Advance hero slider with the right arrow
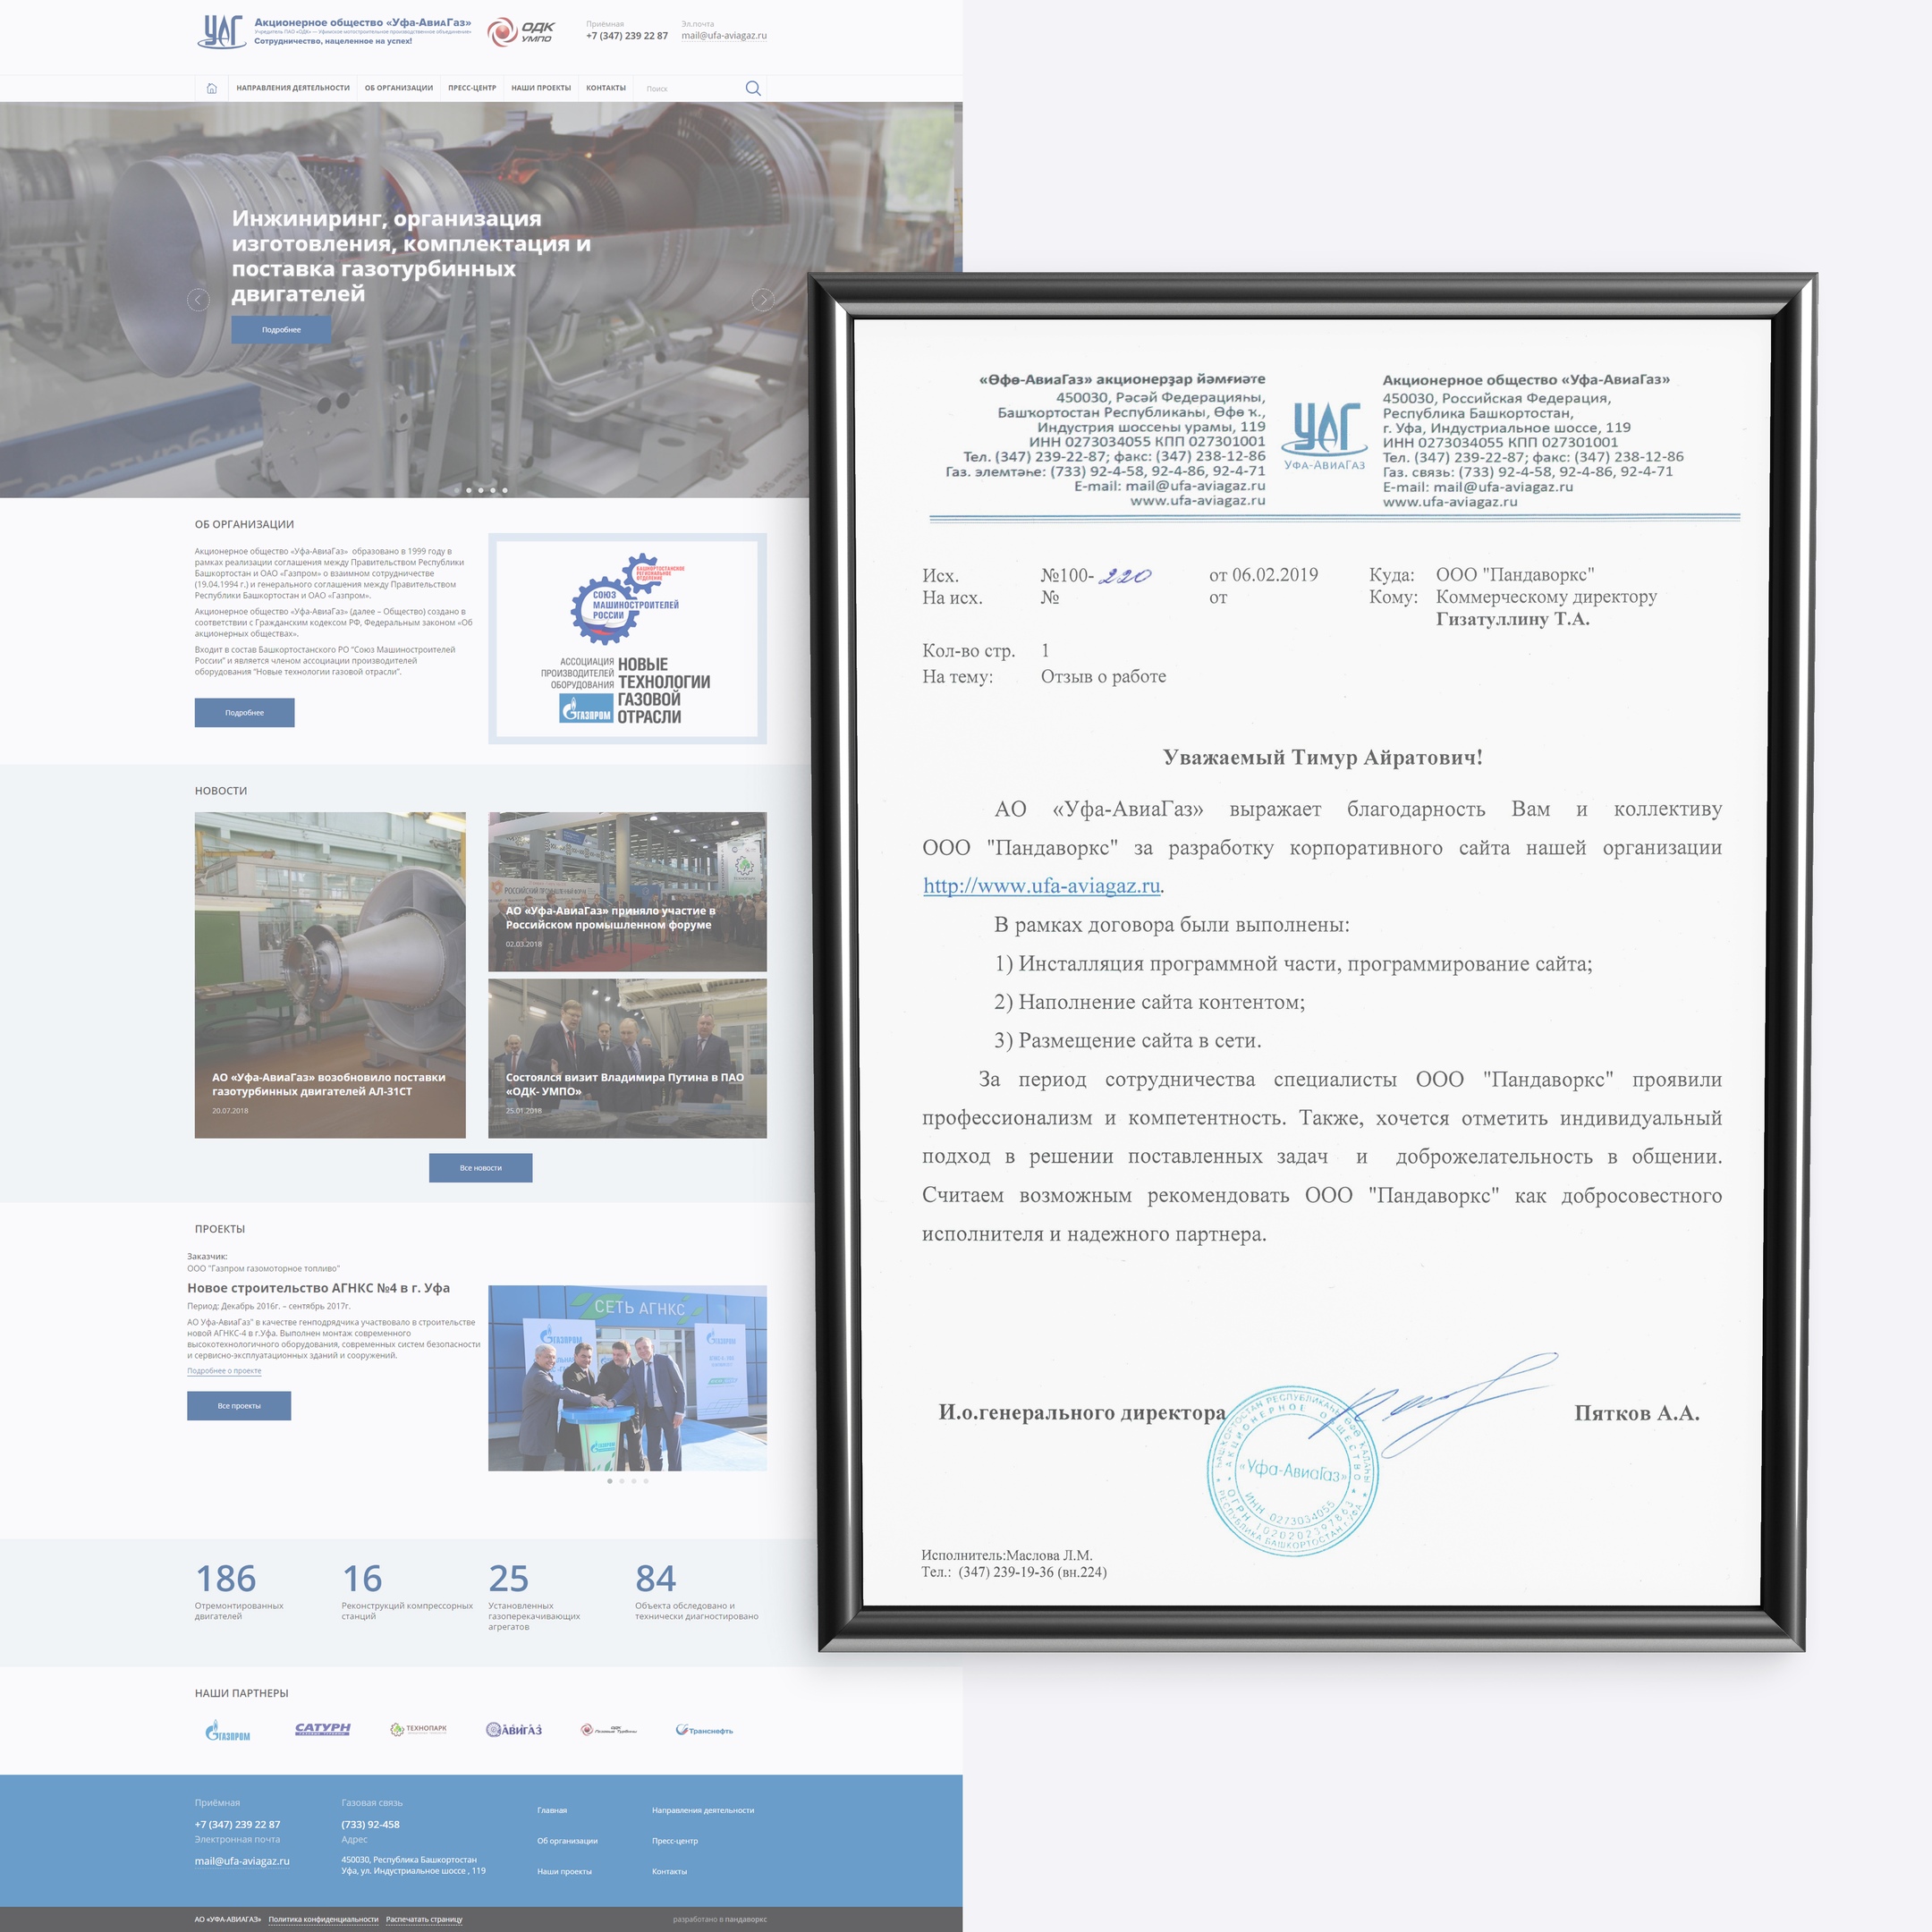 (762, 300)
